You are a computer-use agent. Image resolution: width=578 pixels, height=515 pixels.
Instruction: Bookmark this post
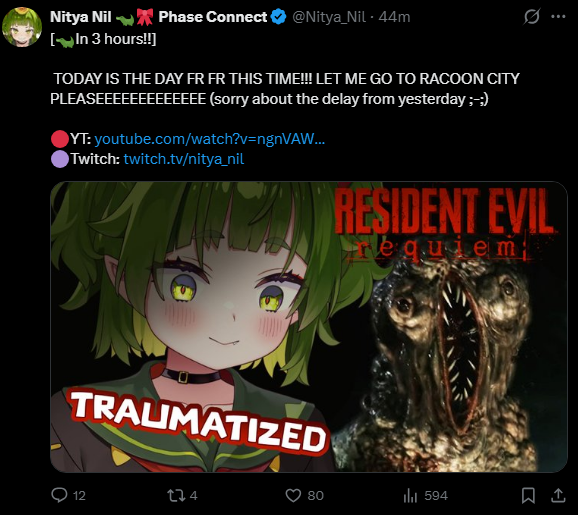pyautogui.click(x=528, y=495)
